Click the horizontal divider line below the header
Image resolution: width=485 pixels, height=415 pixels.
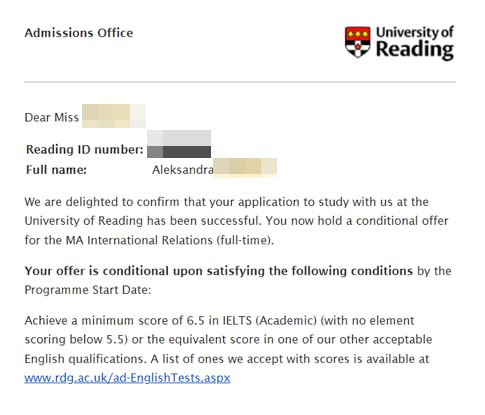click(240, 82)
